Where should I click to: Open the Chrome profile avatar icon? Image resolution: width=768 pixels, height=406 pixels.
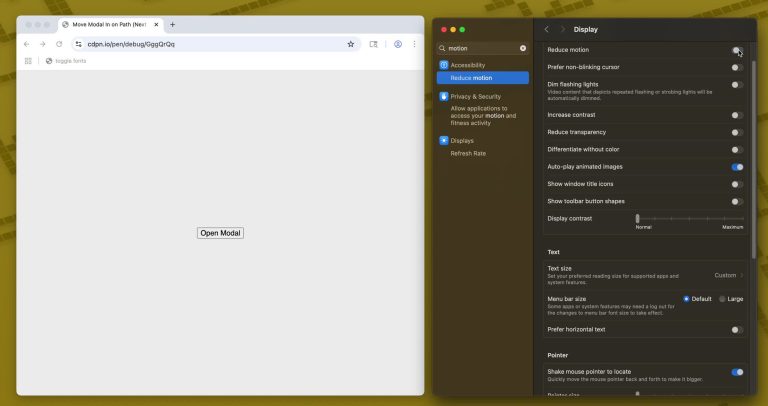[x=397, y=44]
